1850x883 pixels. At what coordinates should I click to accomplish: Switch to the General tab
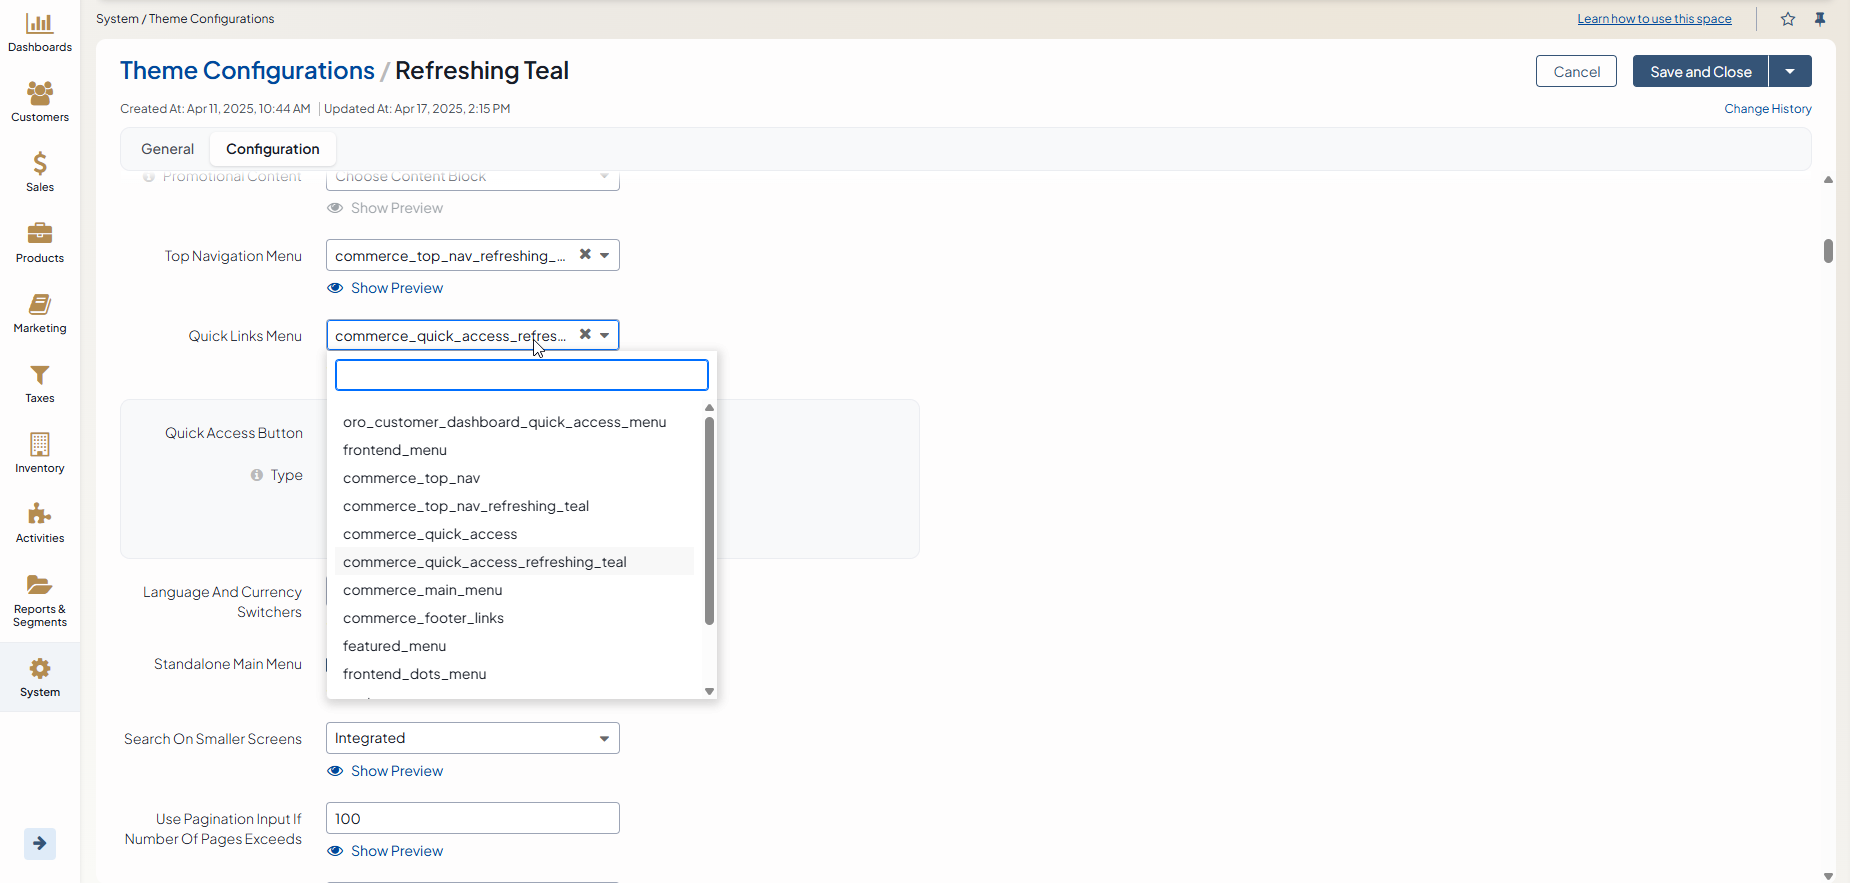pos(167,149)
